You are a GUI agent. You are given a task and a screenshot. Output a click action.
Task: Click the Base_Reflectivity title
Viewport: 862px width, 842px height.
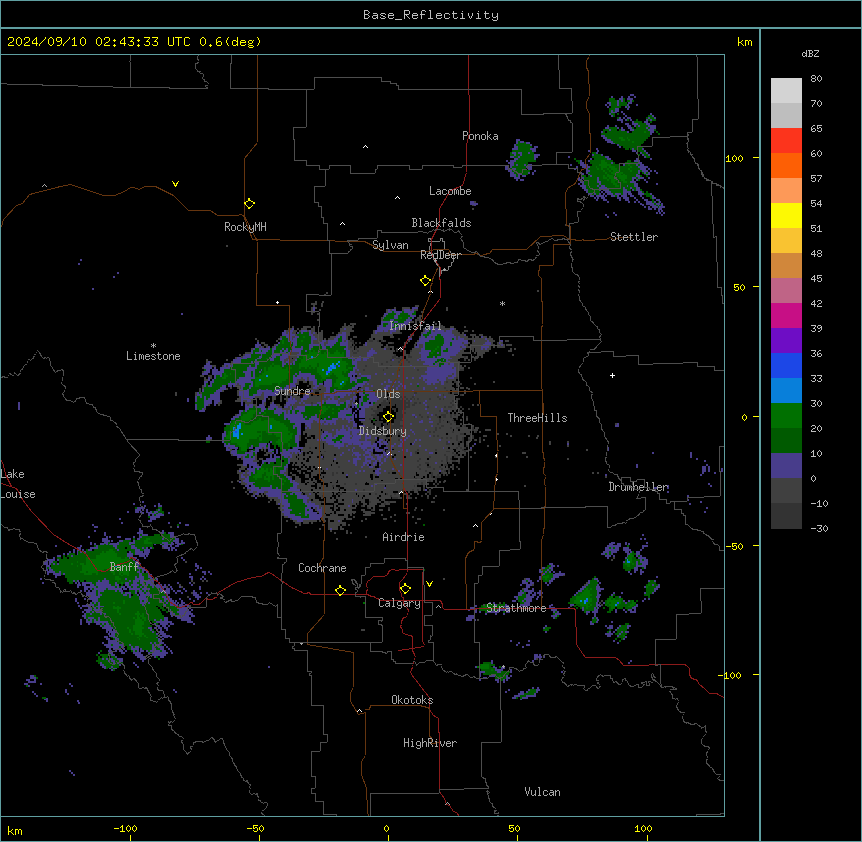[431, 15]
